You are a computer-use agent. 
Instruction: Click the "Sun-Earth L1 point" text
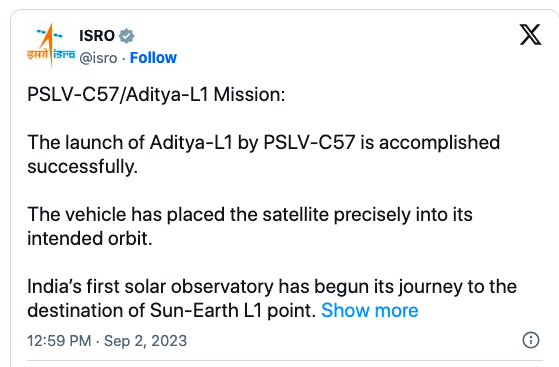click(x=231, y=310)
